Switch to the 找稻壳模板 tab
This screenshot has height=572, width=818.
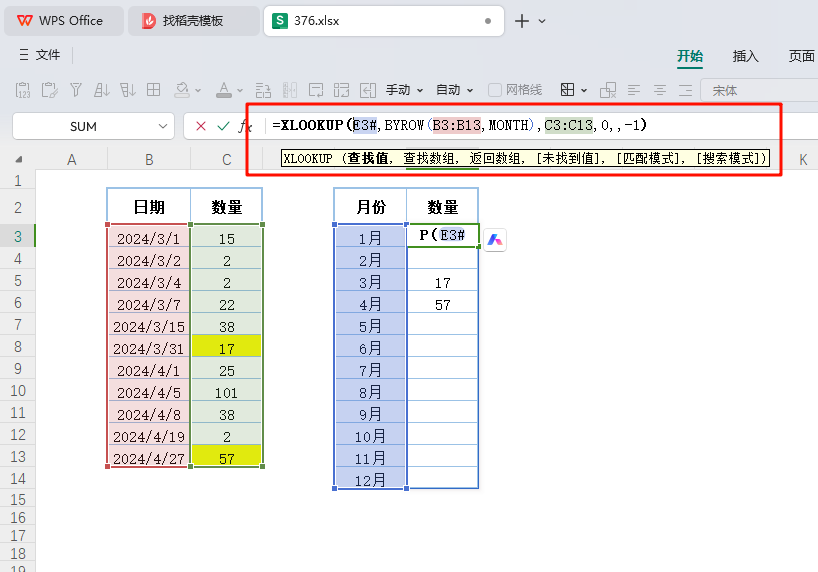pos(194,21)
